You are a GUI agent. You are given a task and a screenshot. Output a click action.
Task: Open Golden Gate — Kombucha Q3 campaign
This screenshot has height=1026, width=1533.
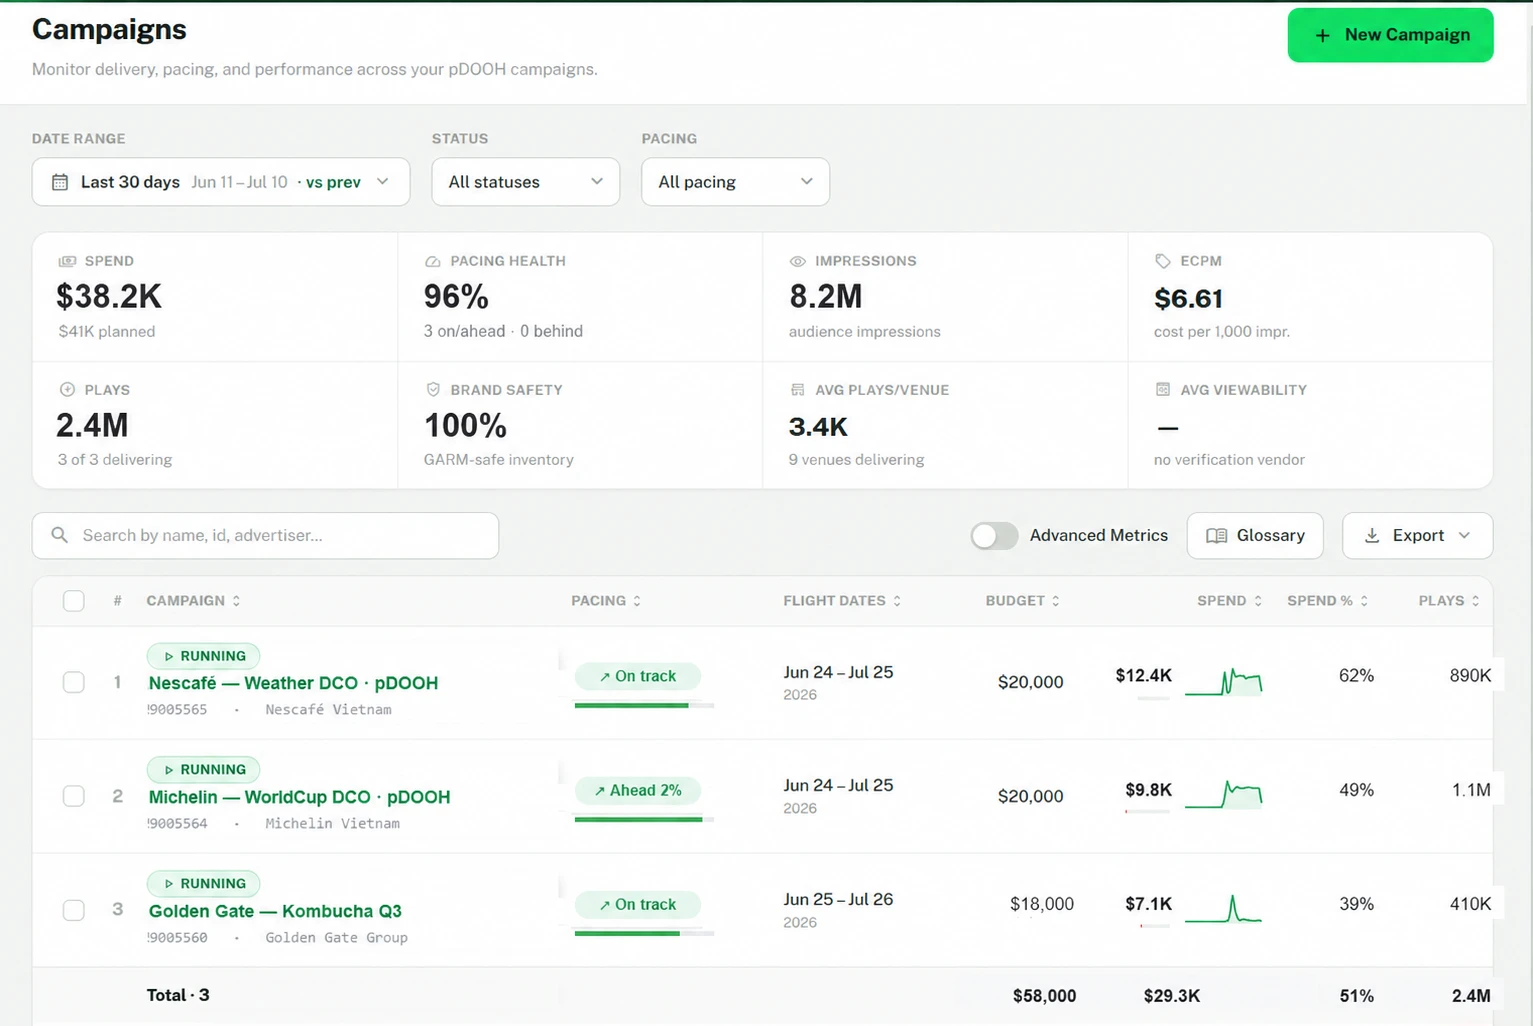[275, 911]
